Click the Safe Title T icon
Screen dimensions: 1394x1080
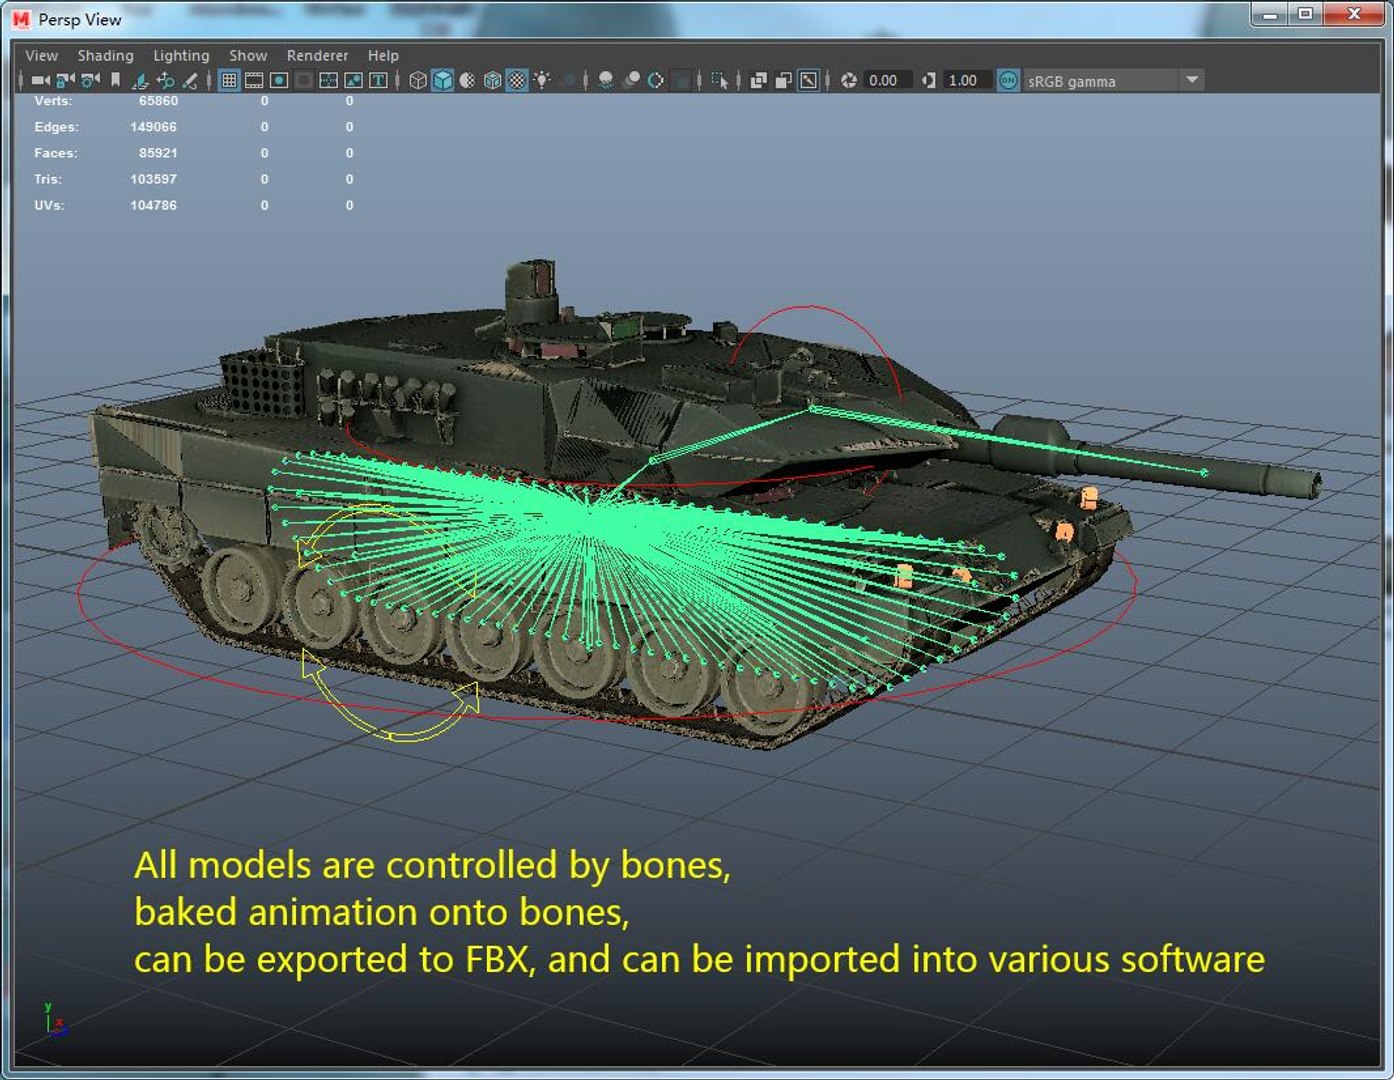click(379, 80)
